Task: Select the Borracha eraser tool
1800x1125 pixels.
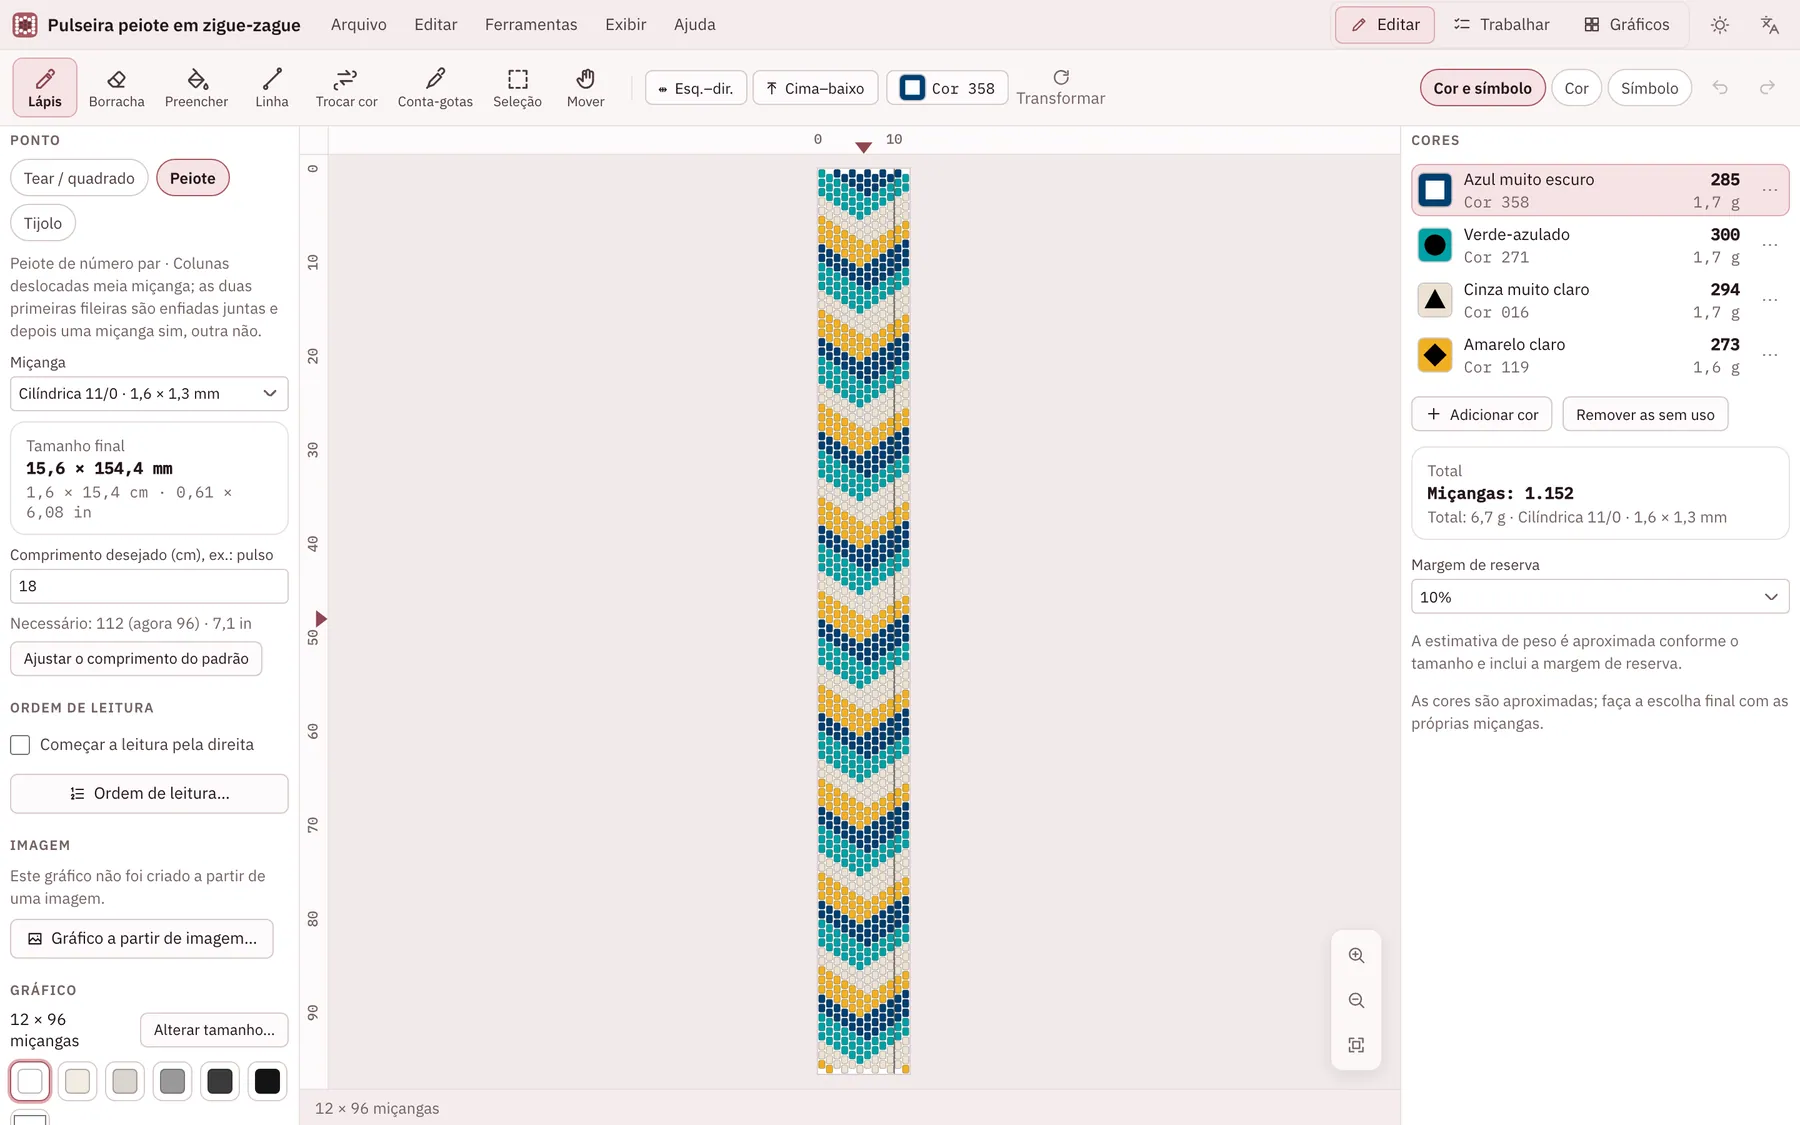Action: click(117, 87)
